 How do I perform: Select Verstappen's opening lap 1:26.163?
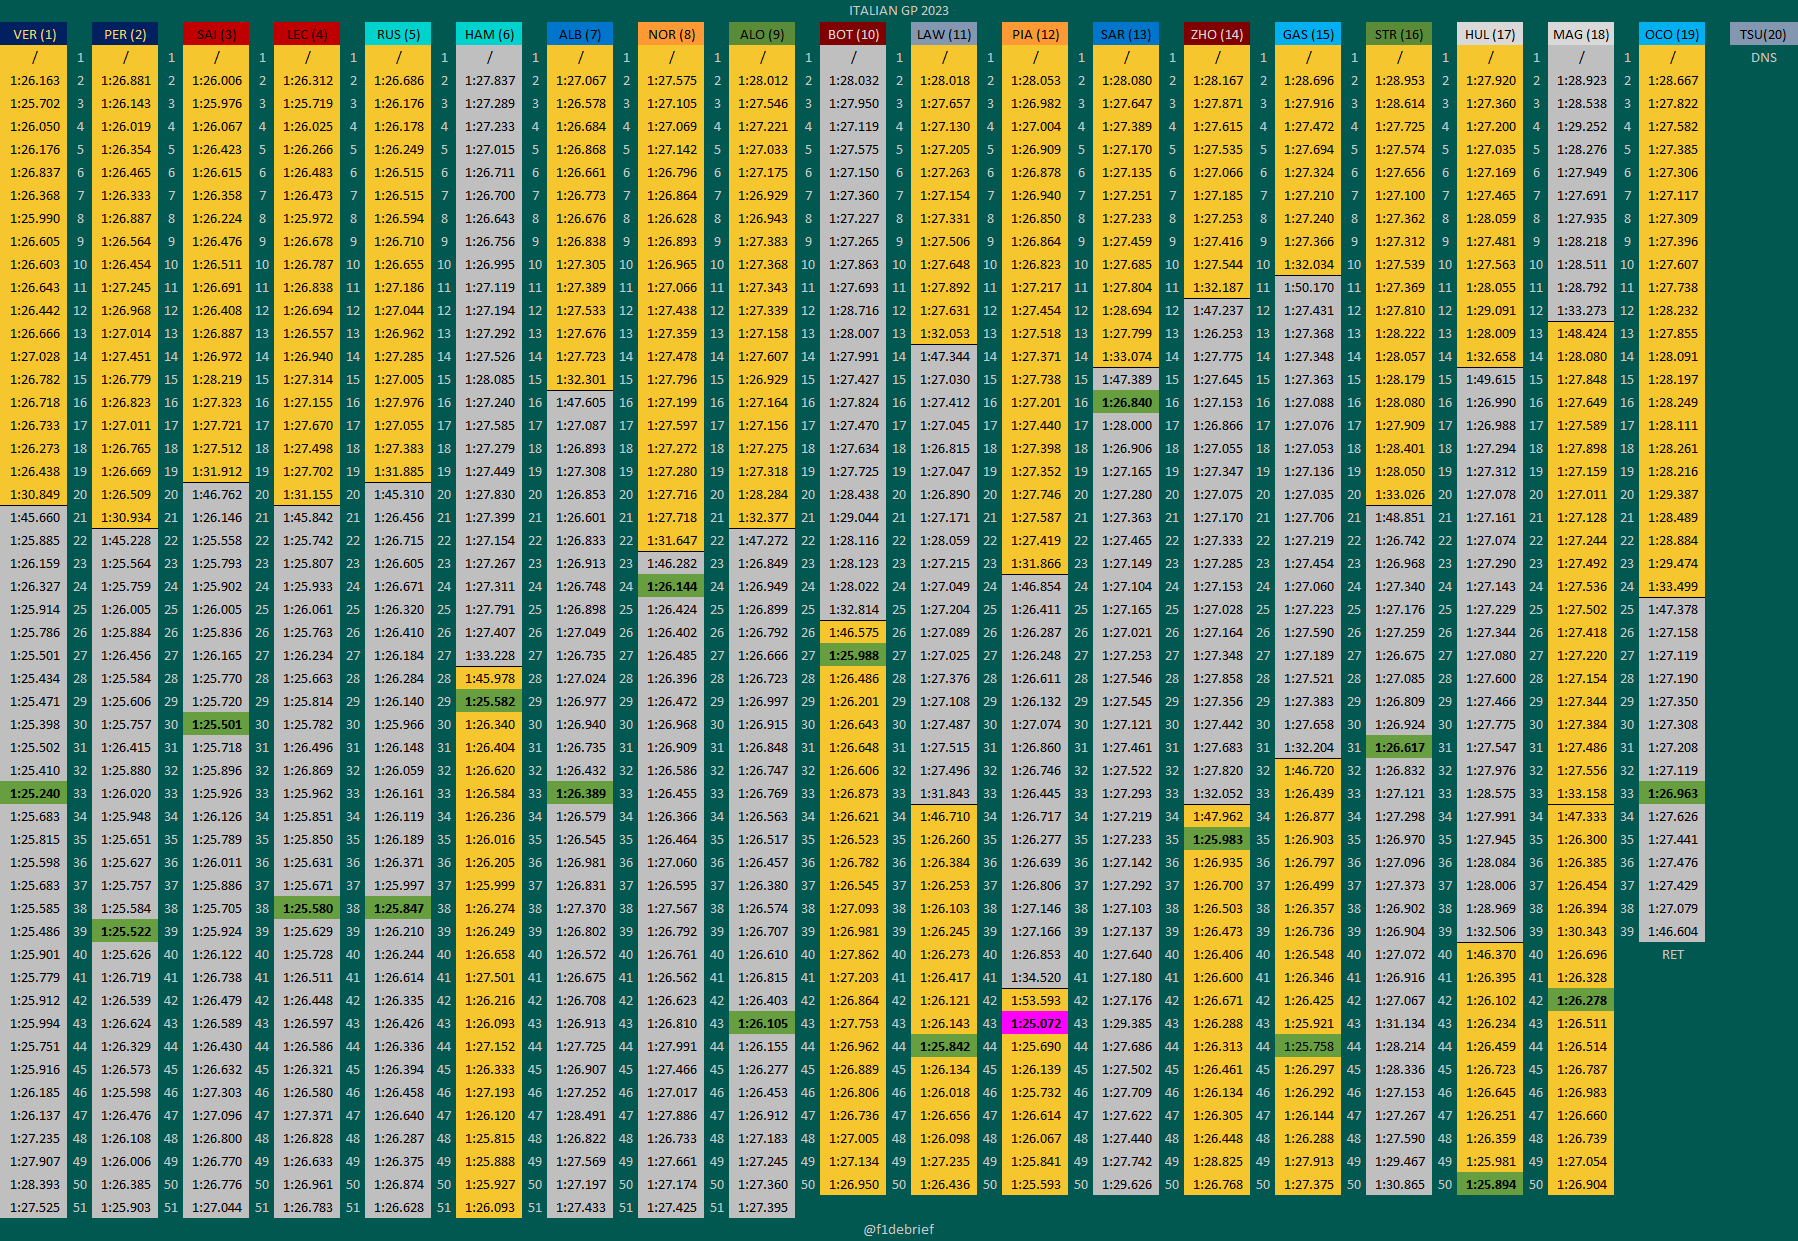click(x=35, y=80)
